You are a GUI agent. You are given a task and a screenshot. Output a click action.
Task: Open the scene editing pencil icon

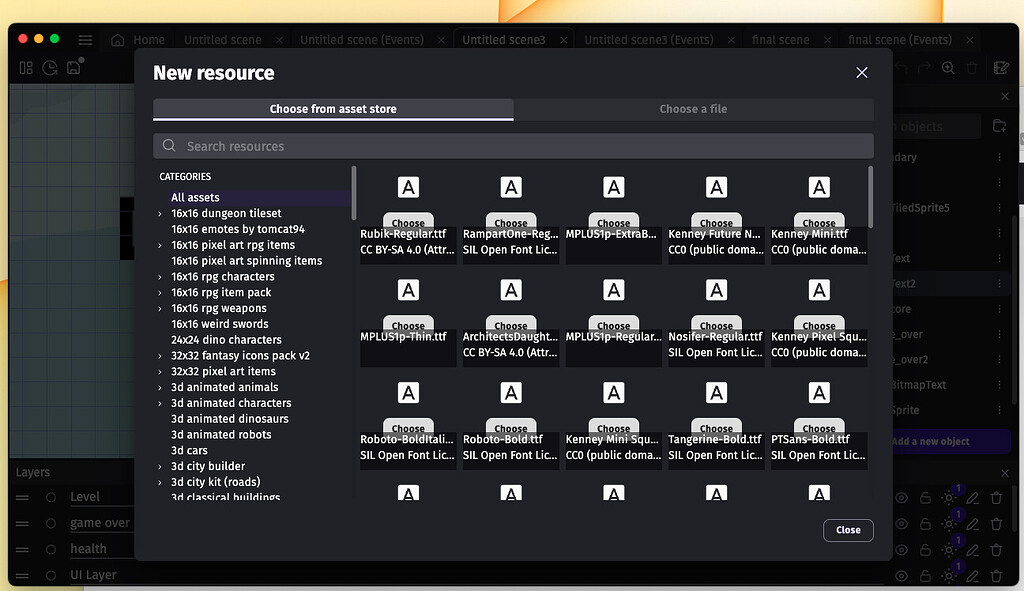tap(1000, 68)
